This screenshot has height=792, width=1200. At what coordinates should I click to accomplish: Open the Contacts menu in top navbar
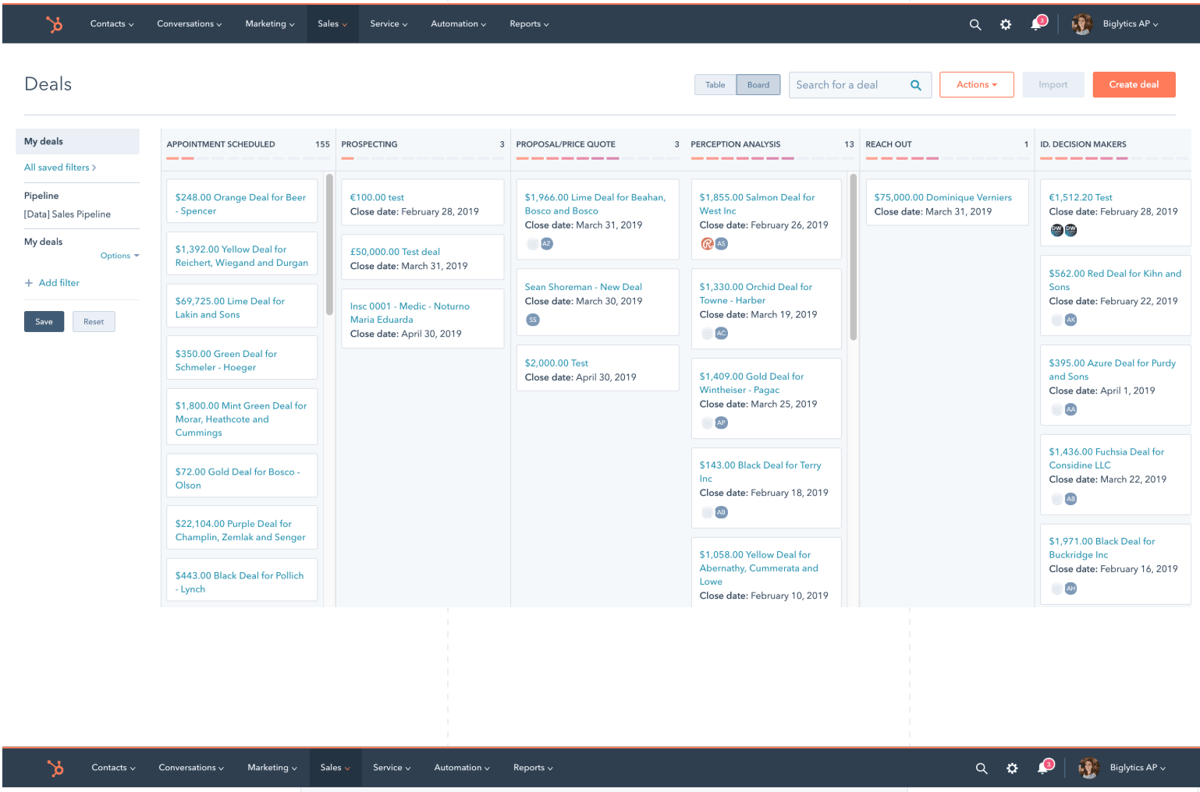click(112, 24)
